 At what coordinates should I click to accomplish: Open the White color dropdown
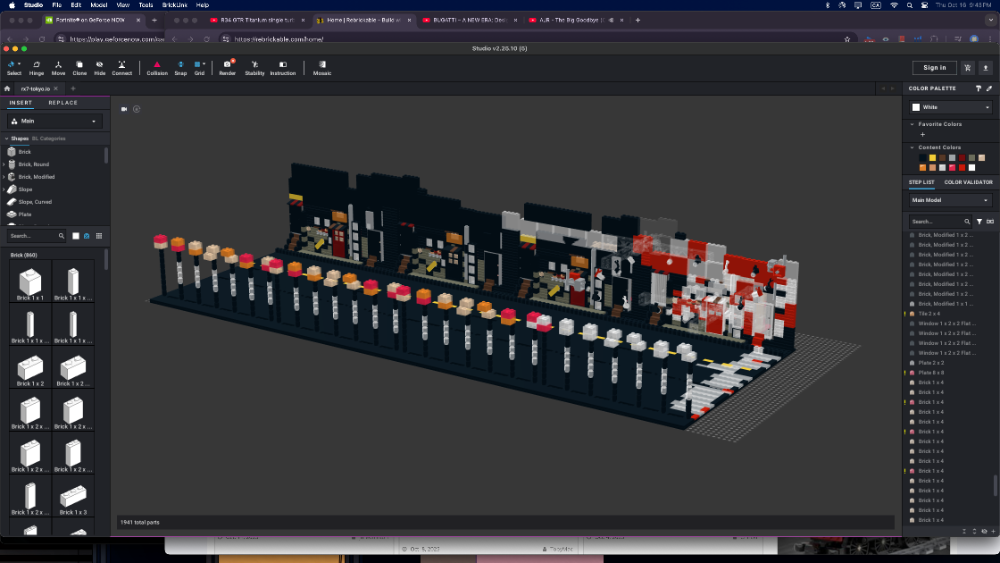950,107
